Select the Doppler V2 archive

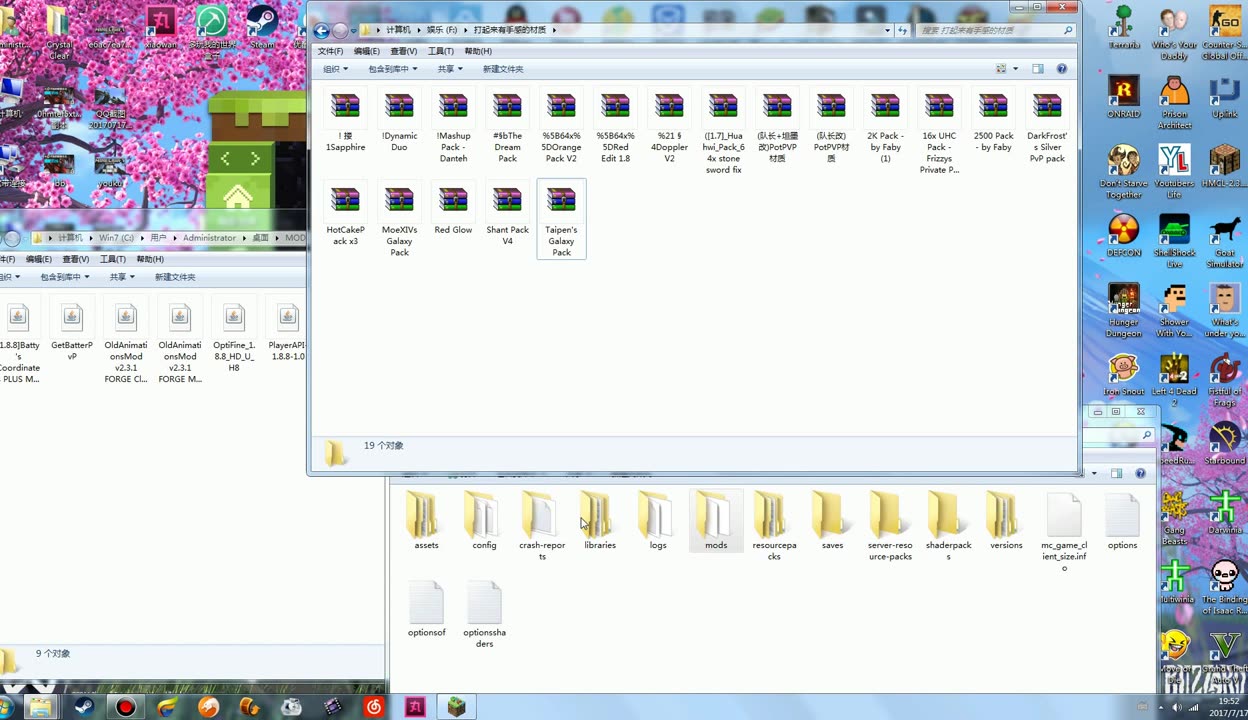pyautogui.click(x=669, y=126)
